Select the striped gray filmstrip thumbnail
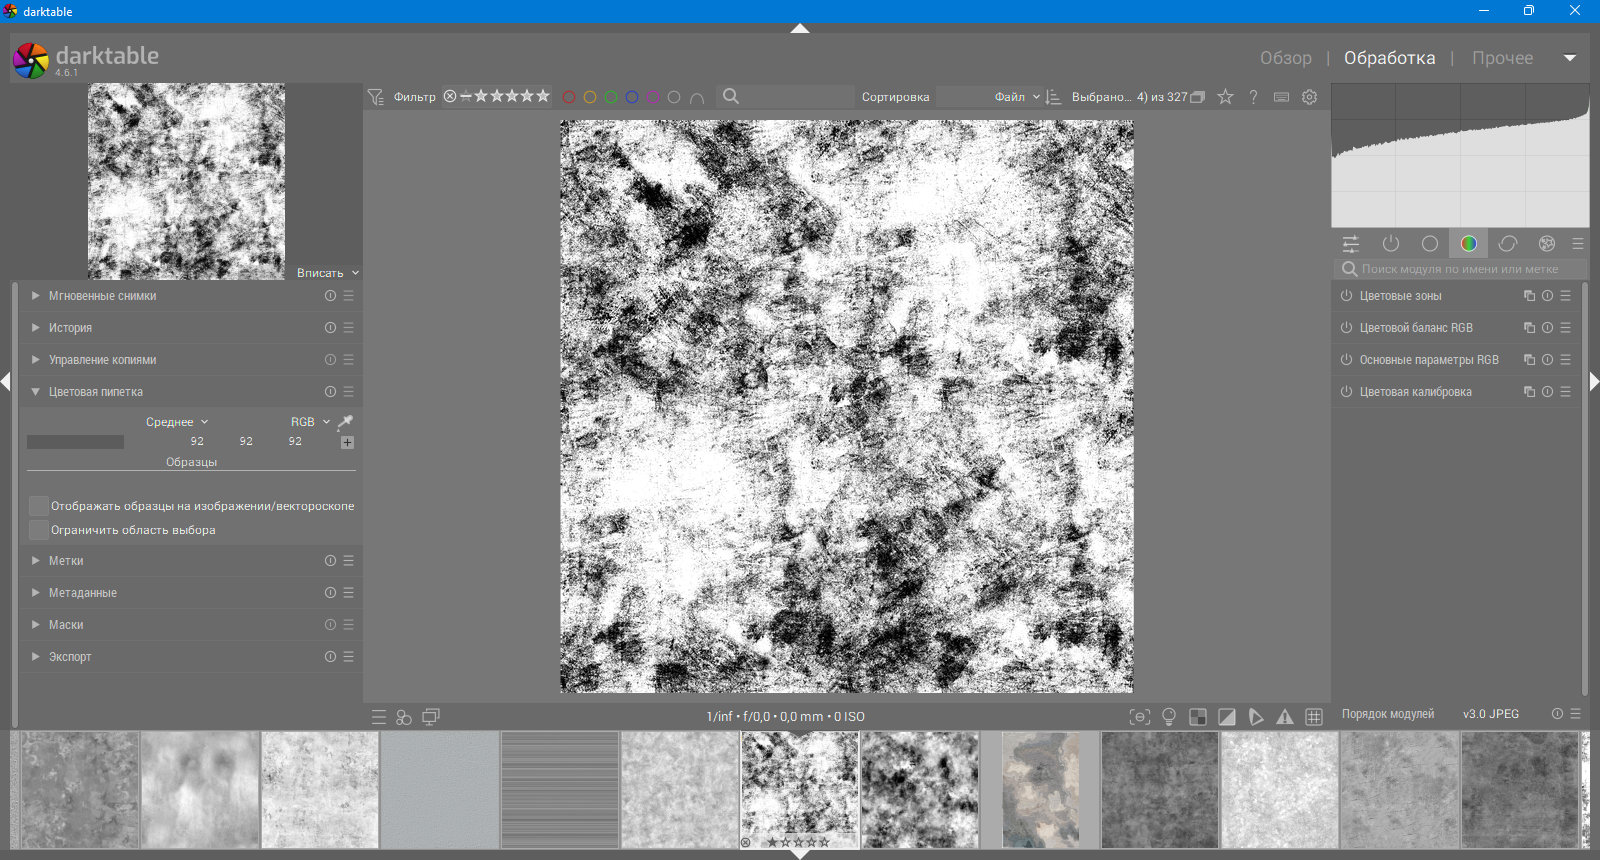The image size is (1600, 860). pyautogui.click(x=560, y=790)
